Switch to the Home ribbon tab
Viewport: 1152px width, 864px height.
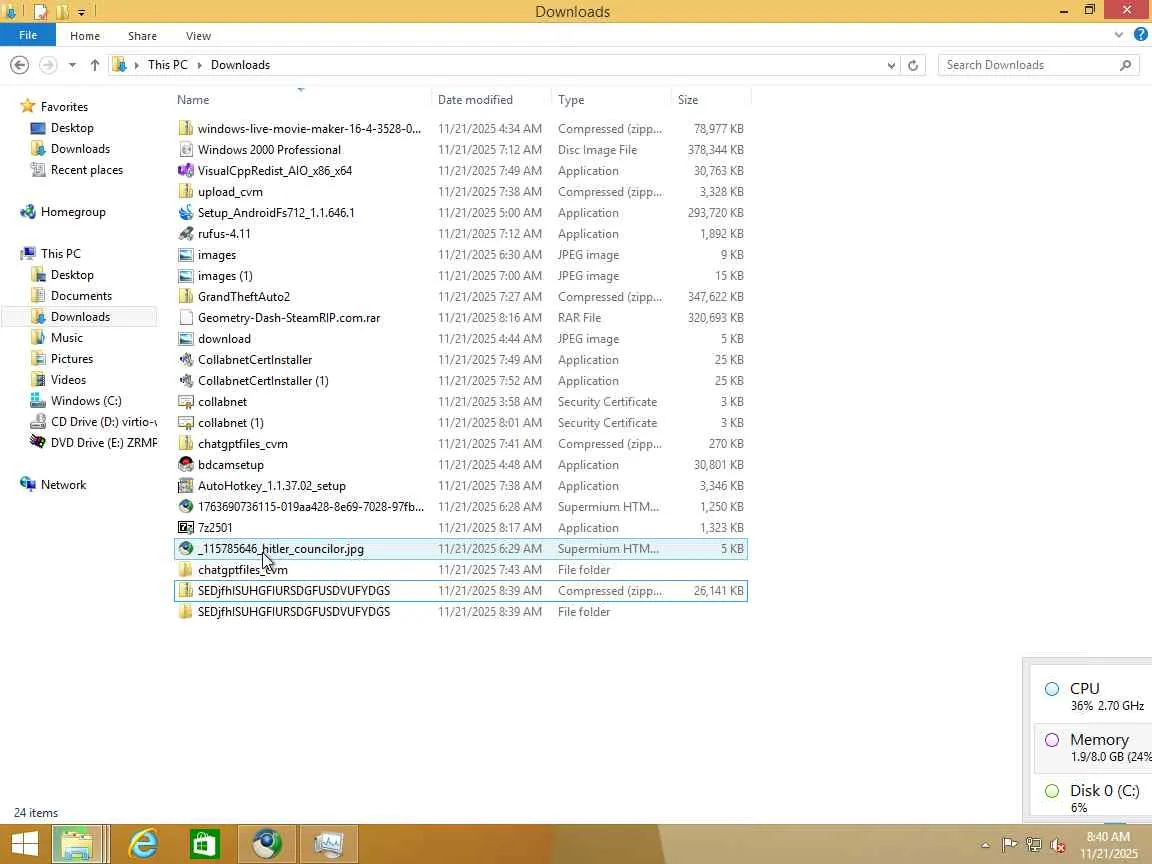(84, 36)
